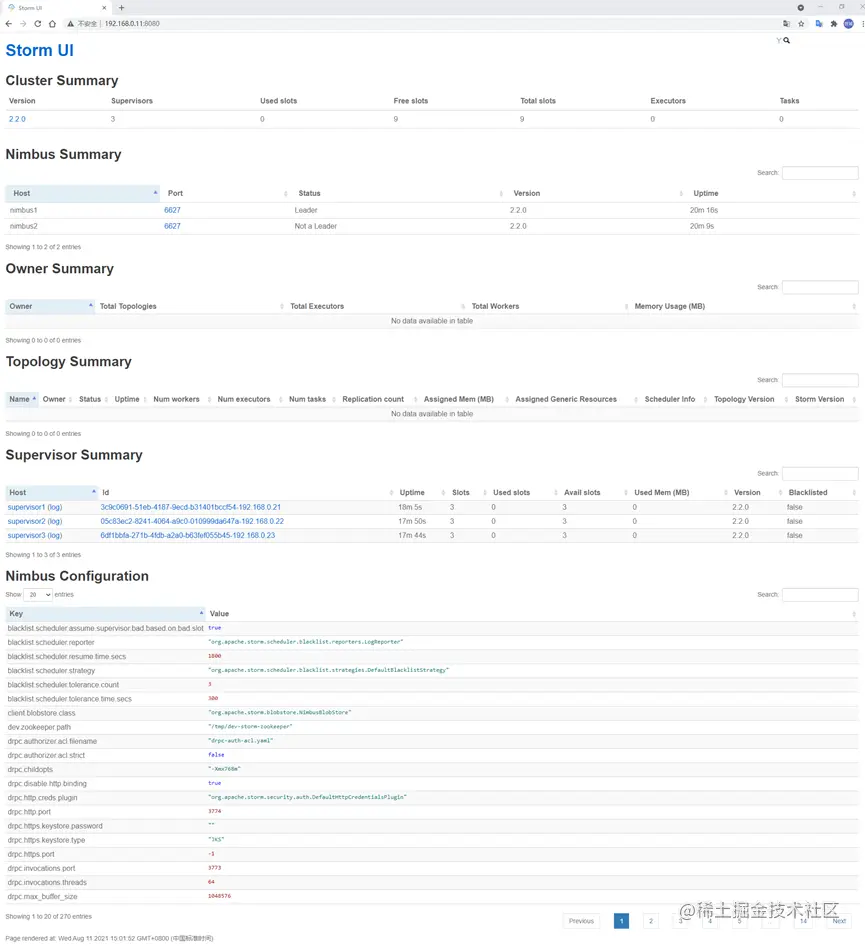Focus the Nimbus Summary search box

tap(820, 173)
